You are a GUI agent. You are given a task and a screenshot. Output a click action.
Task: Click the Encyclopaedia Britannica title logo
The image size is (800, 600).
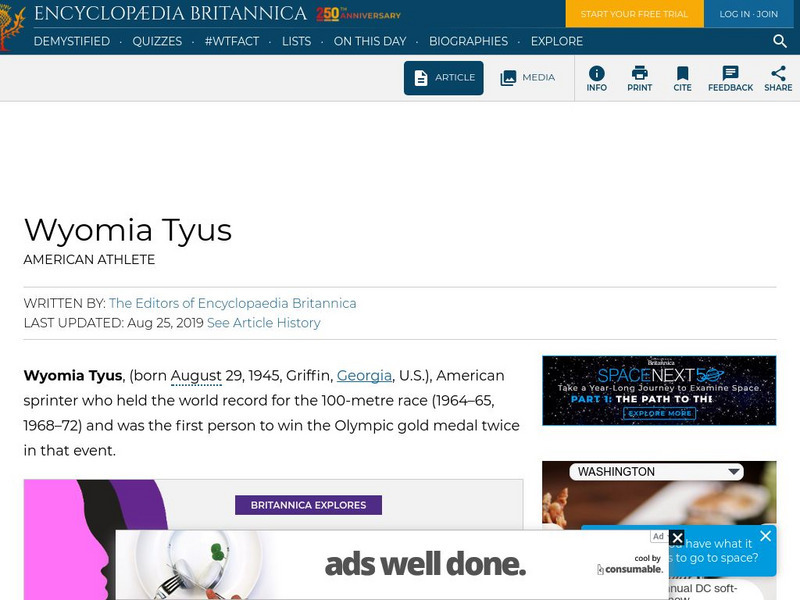(x=170, y=13)
